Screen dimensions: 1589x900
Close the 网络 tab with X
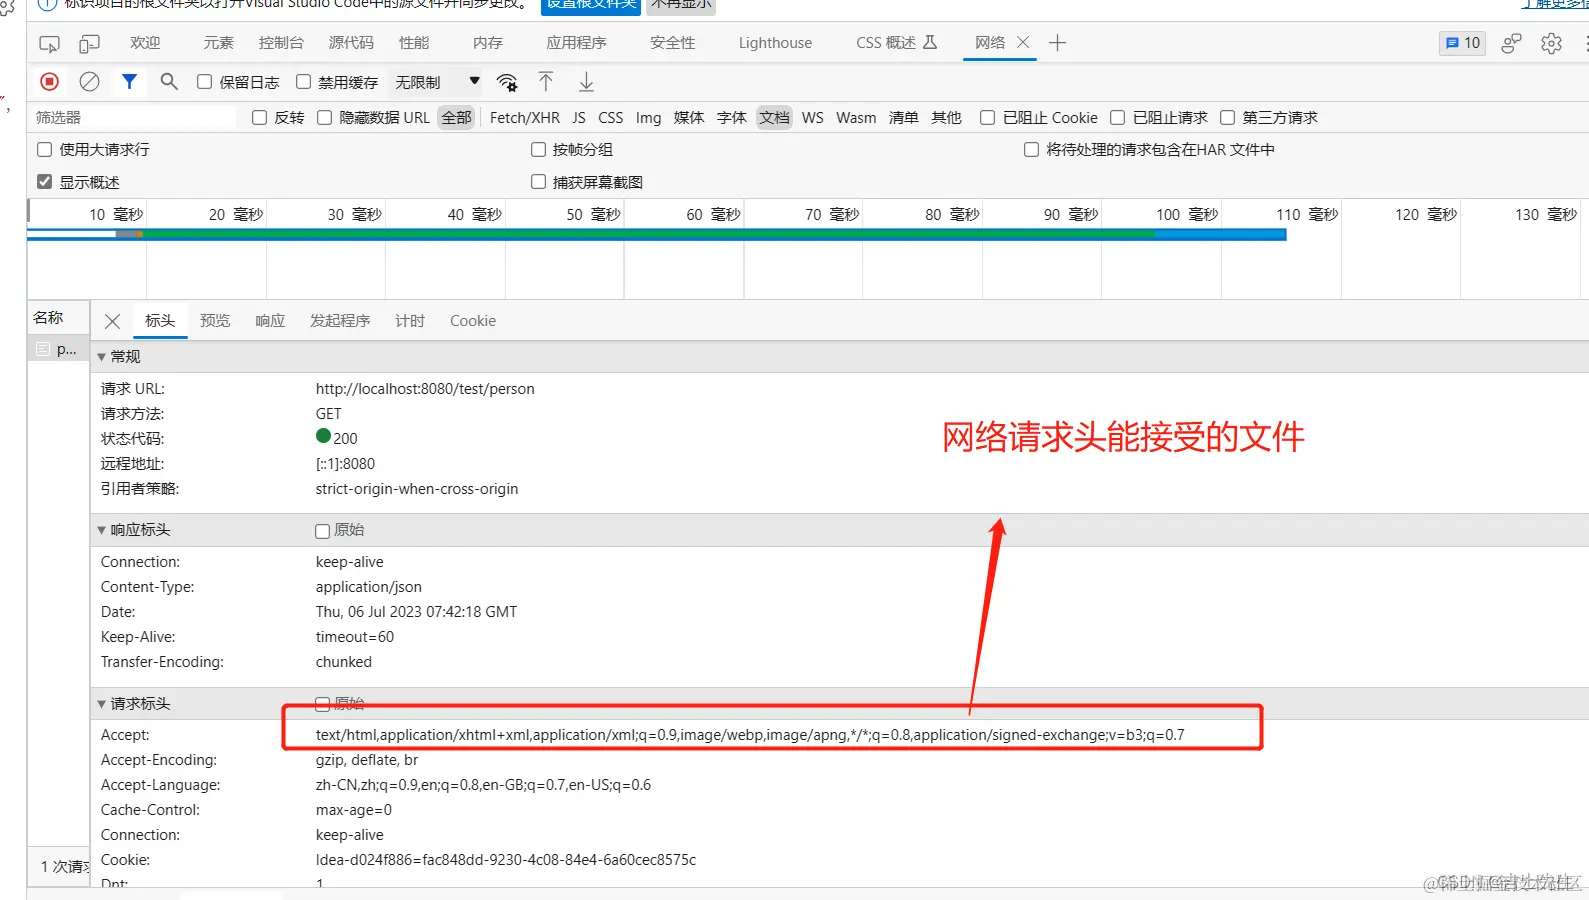(x=1023, y=42)
